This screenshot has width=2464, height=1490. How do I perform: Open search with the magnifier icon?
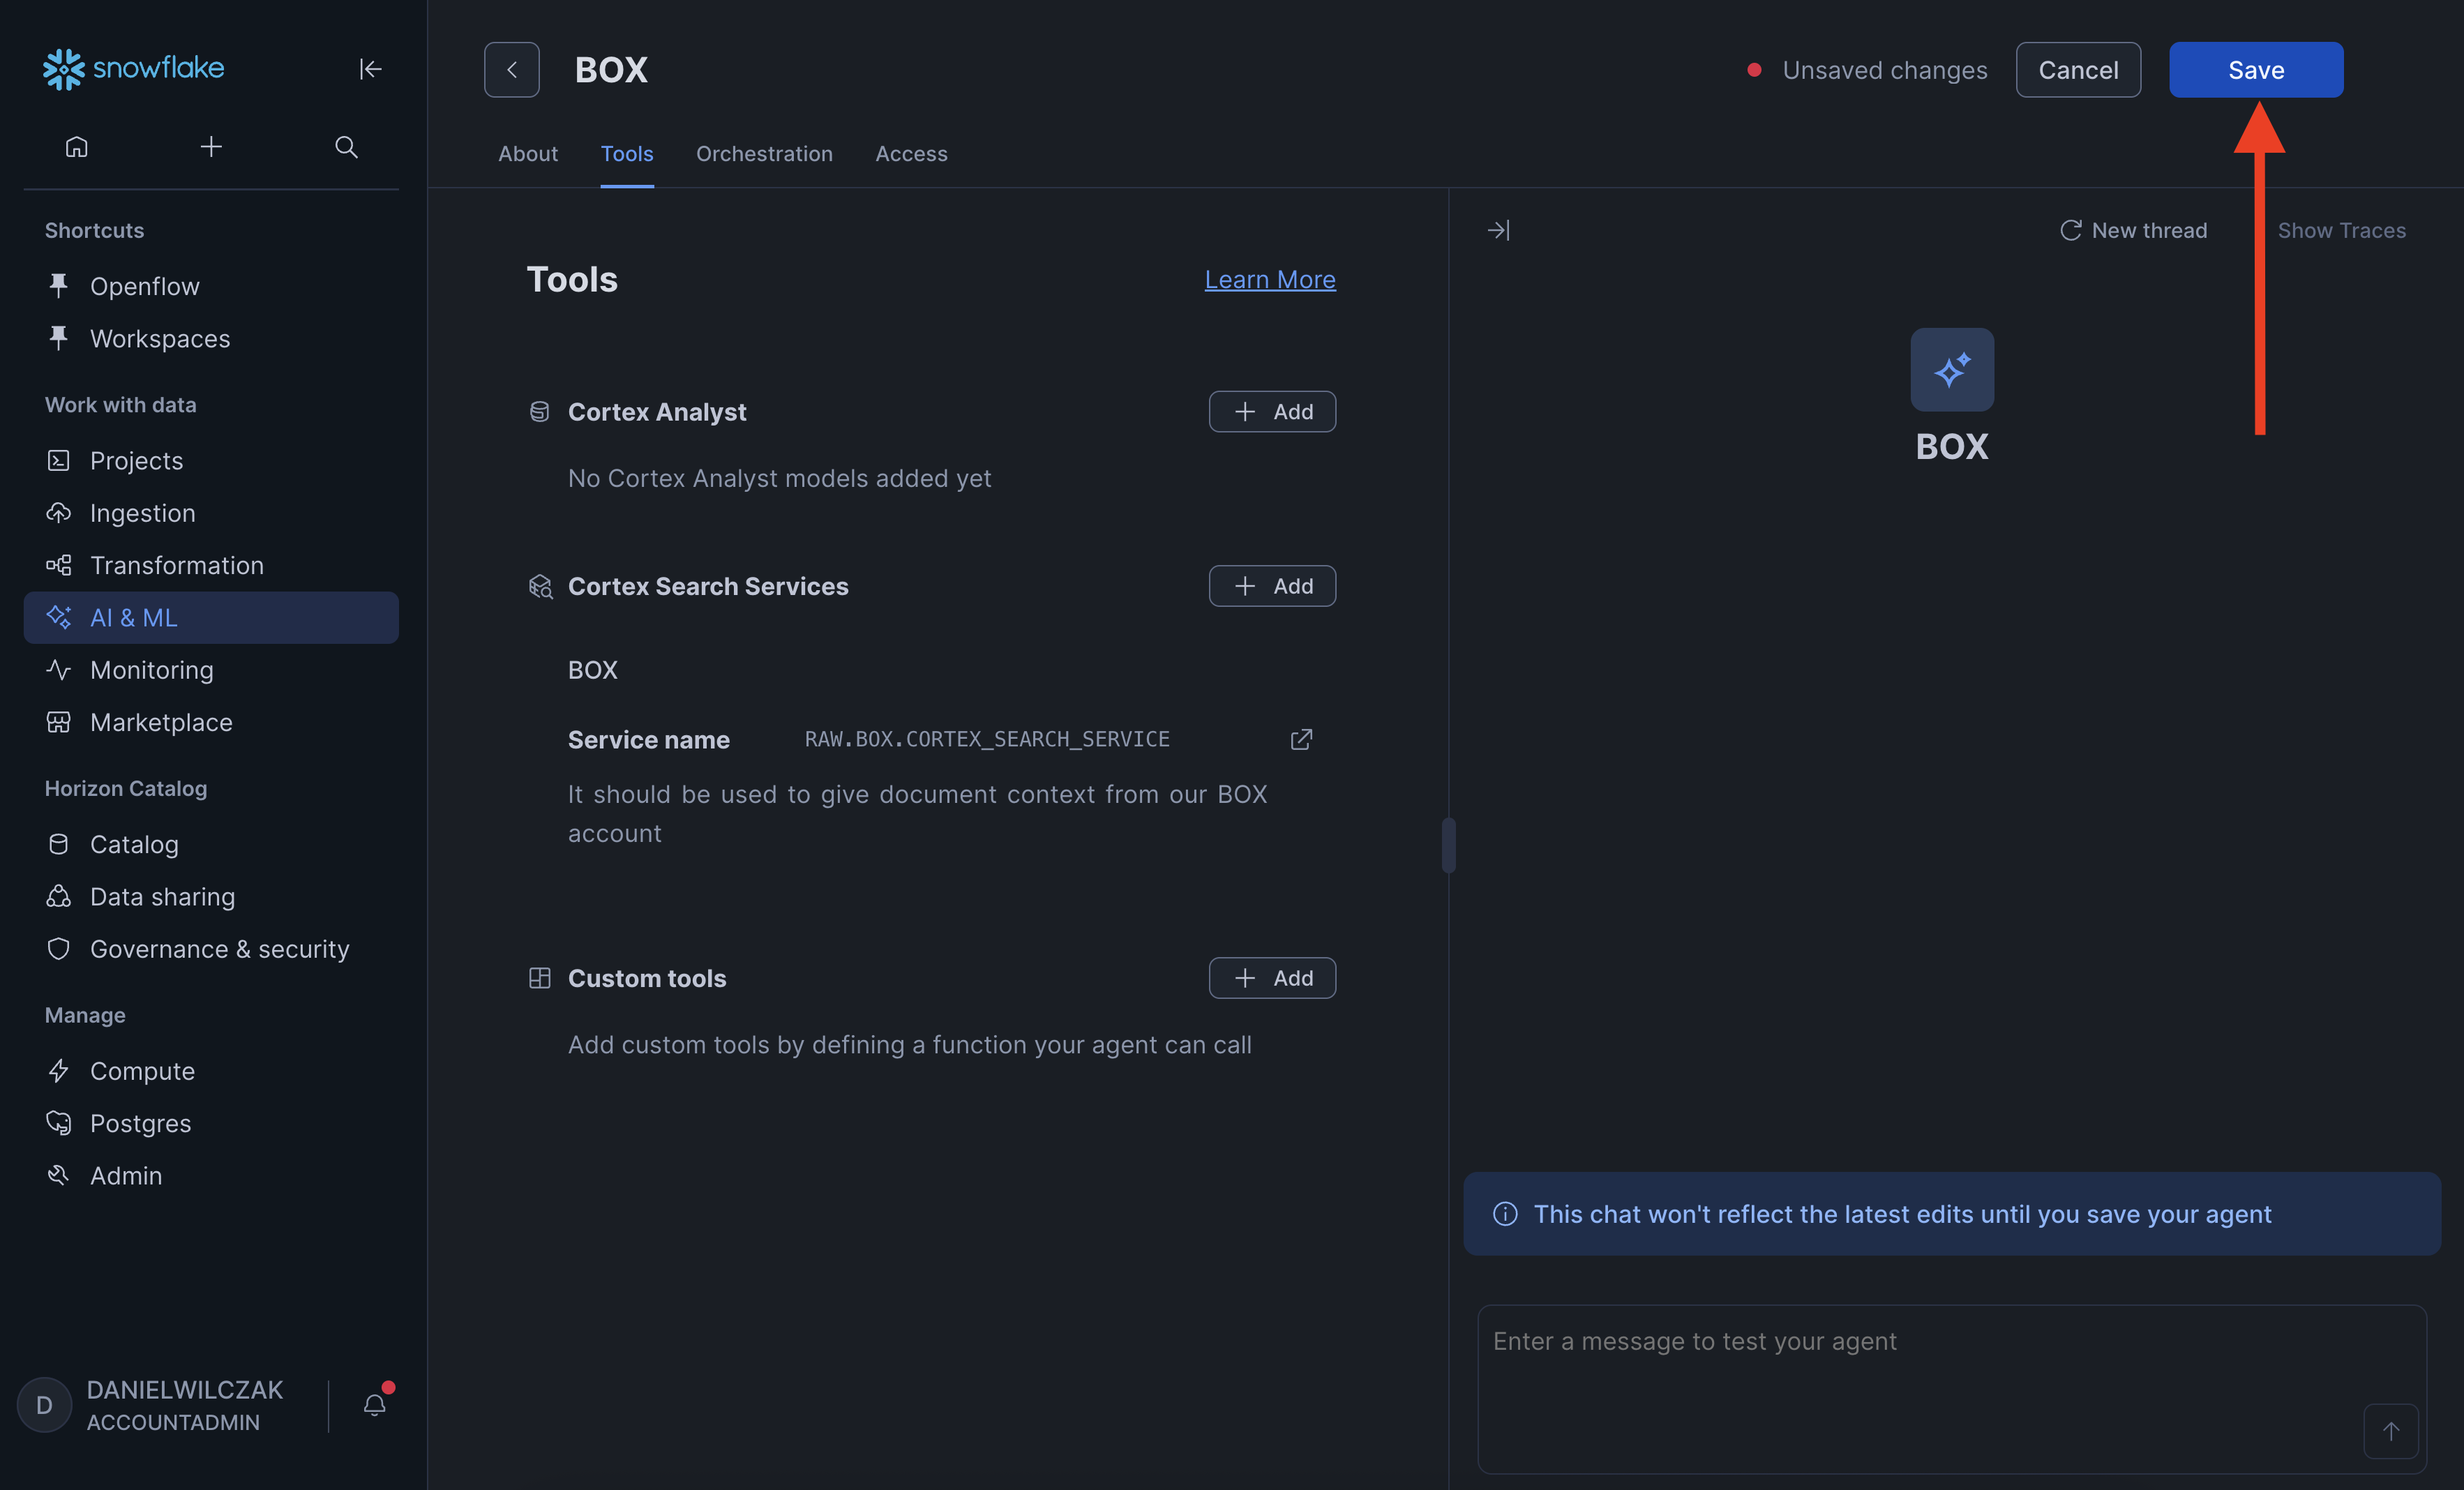click(346, 147)
